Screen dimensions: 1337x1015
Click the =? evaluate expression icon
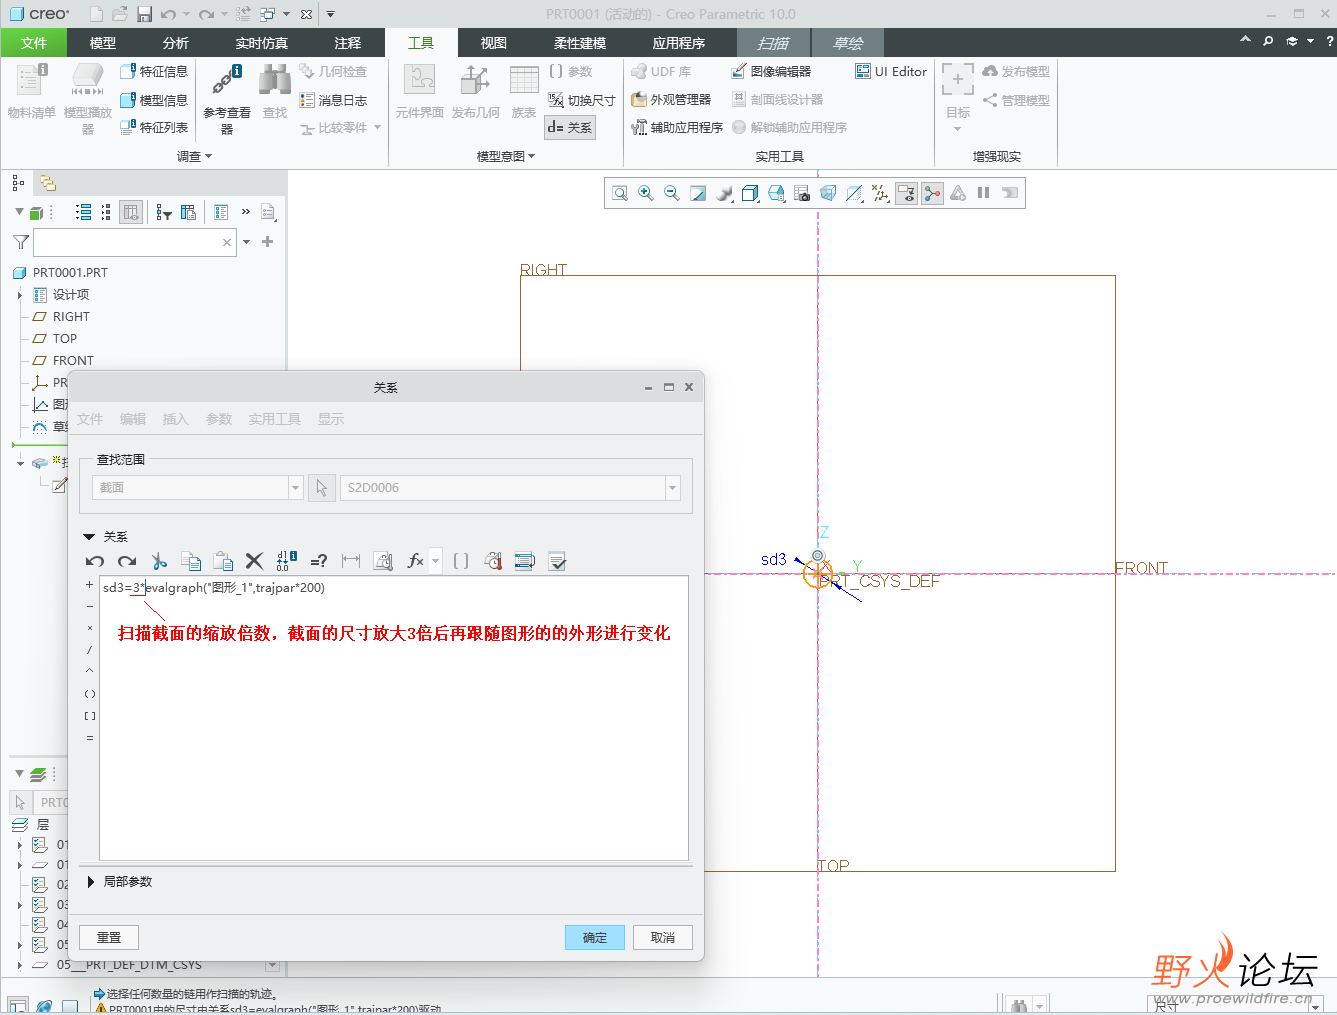(x=319, y=561)
